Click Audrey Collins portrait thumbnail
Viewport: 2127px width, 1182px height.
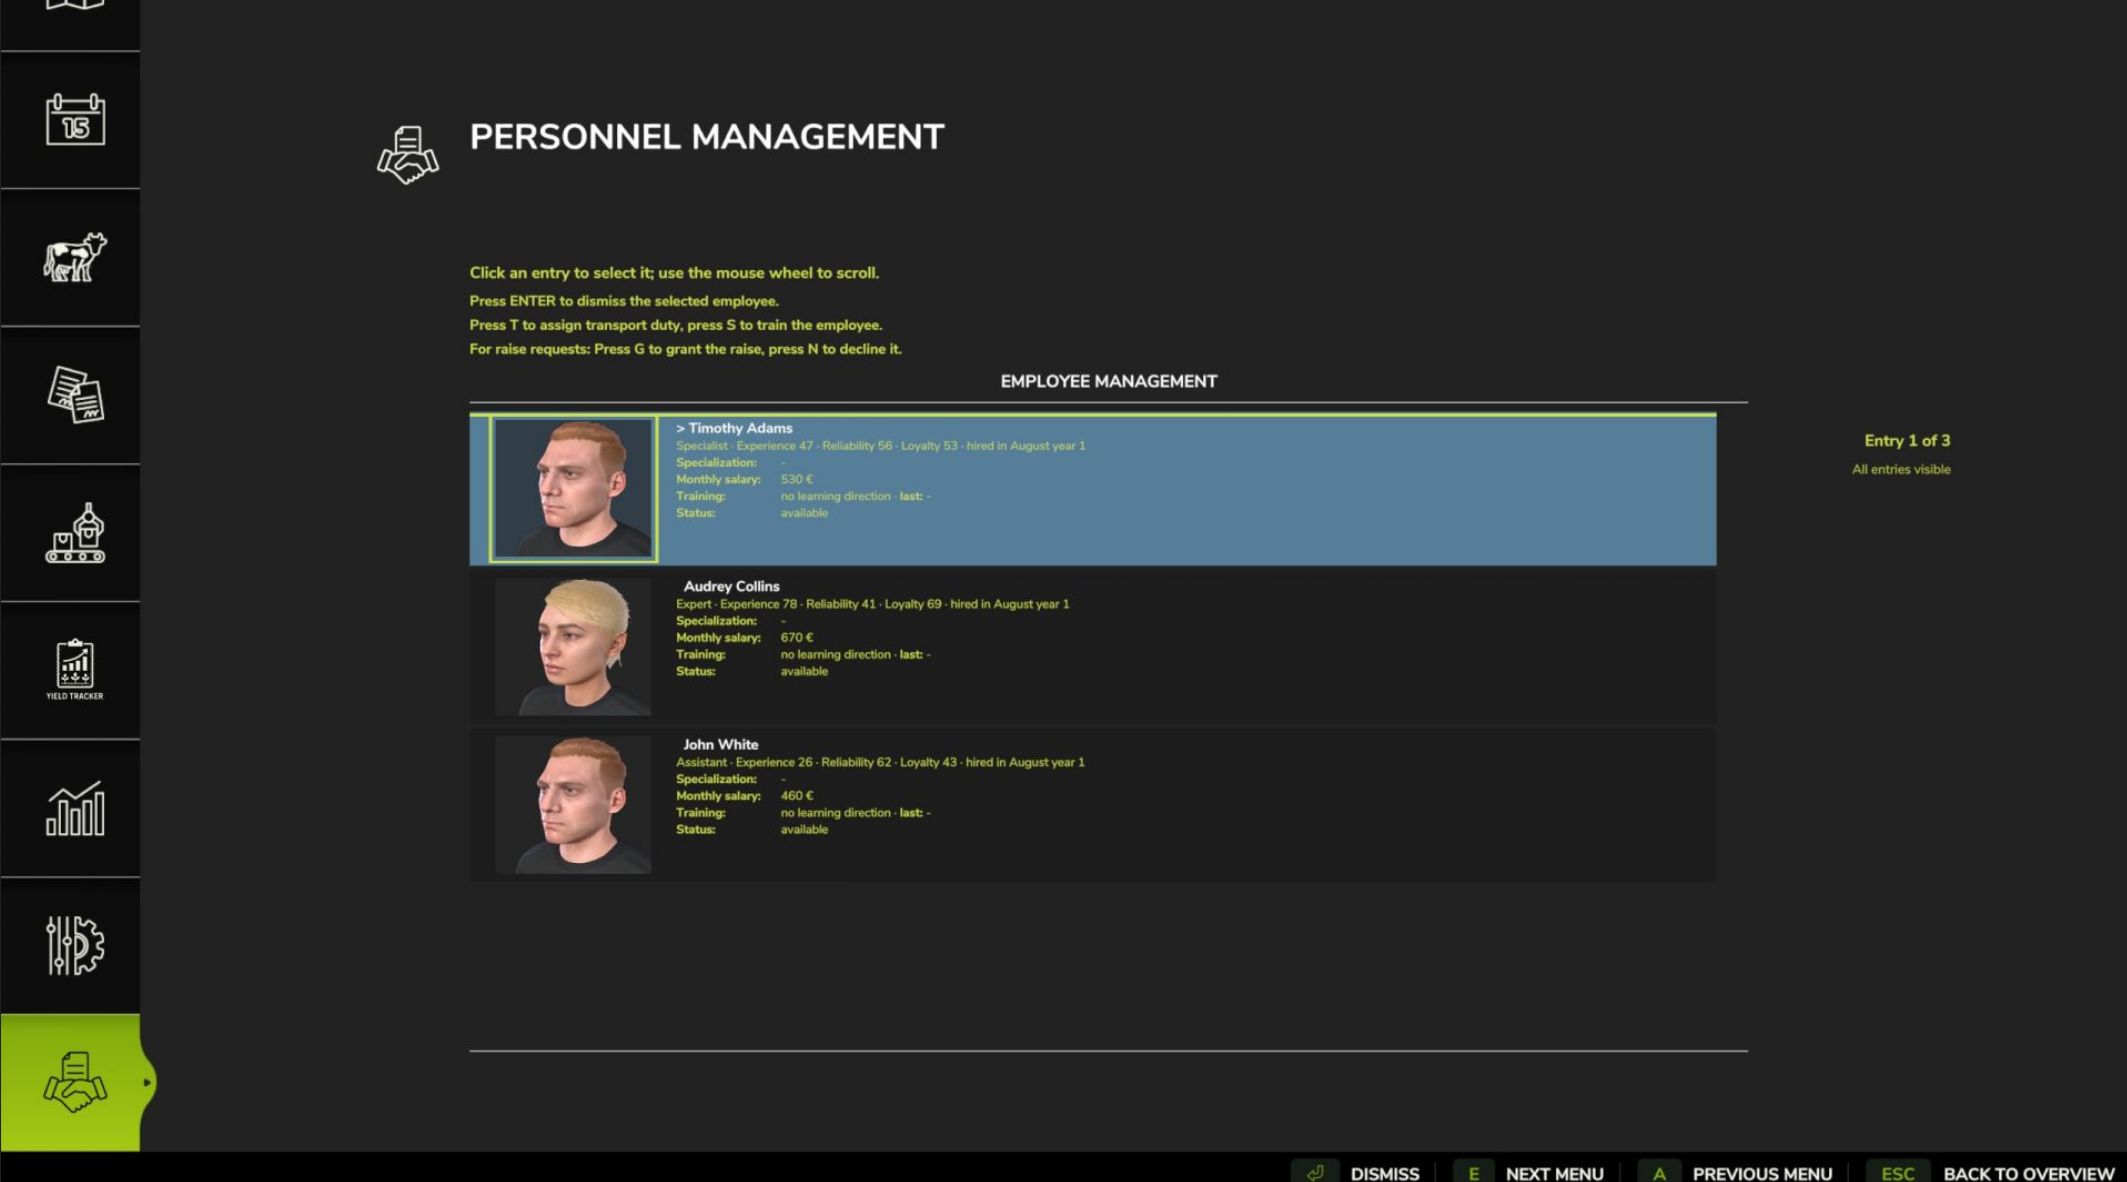[x=573, y=646]
